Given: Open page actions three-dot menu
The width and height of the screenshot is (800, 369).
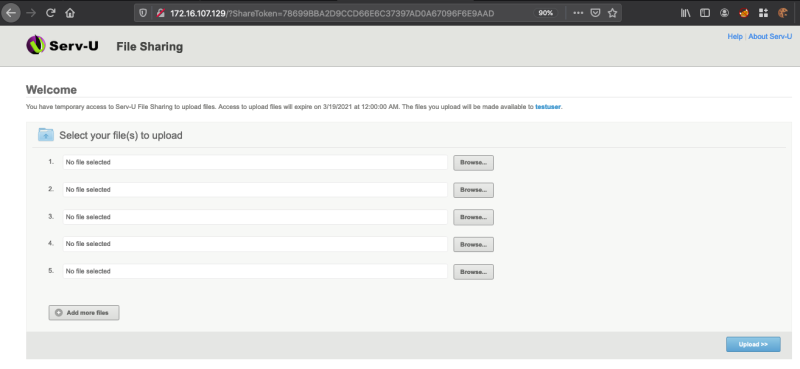Looking at the screenshot, I should (x=578, y=13).
